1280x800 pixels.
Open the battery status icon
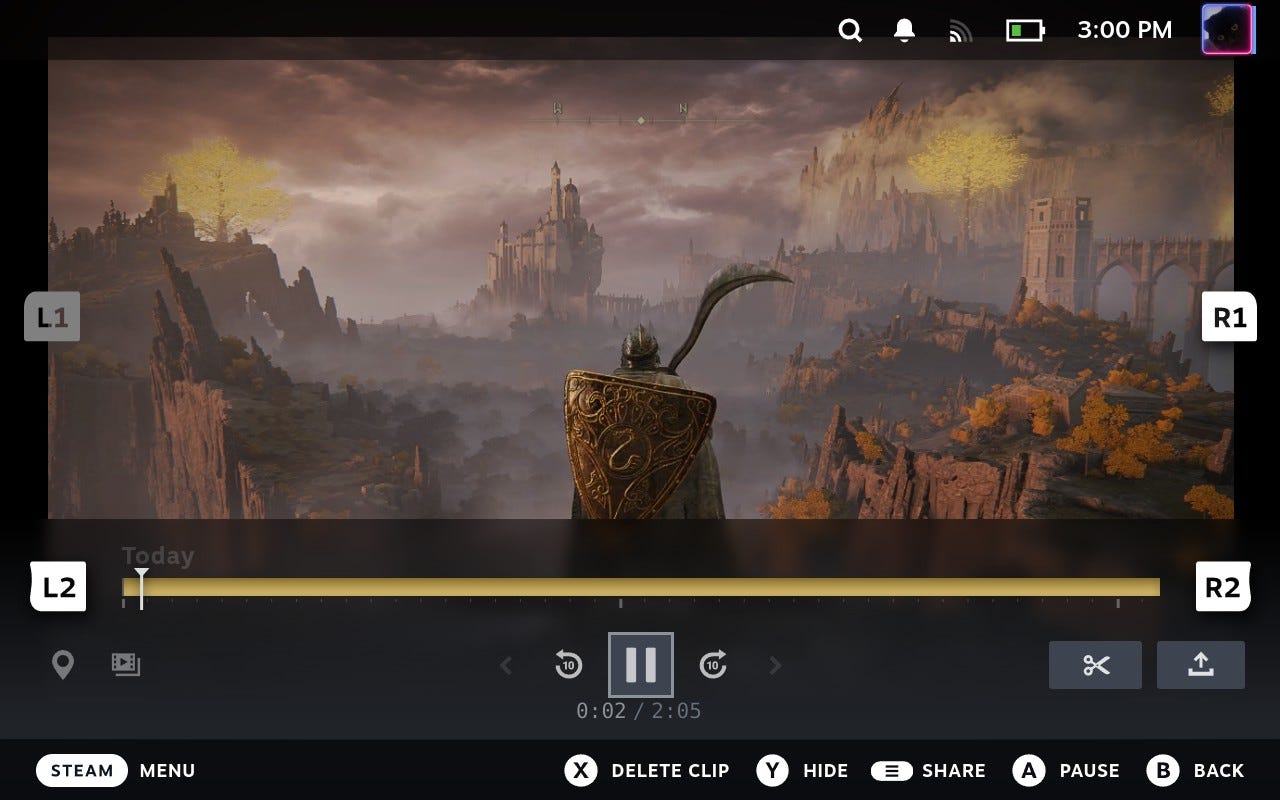(x=1024, y=31)
